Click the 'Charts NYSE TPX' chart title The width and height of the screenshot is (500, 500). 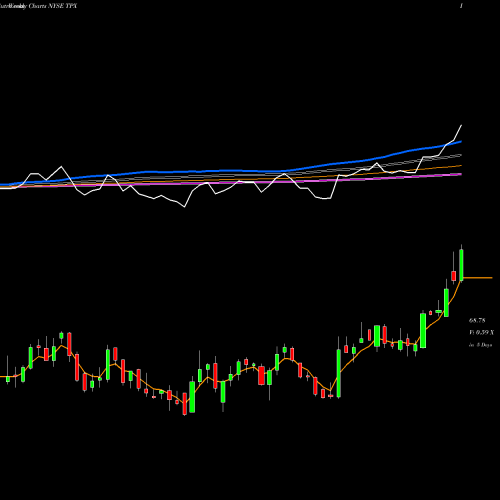click(53, 6)
